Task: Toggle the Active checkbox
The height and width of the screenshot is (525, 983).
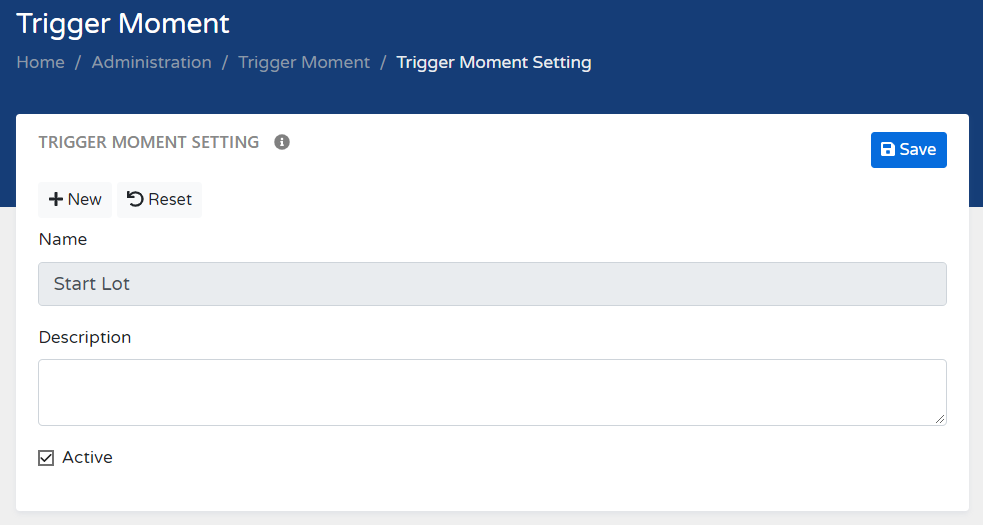Action: coord(46,458)
